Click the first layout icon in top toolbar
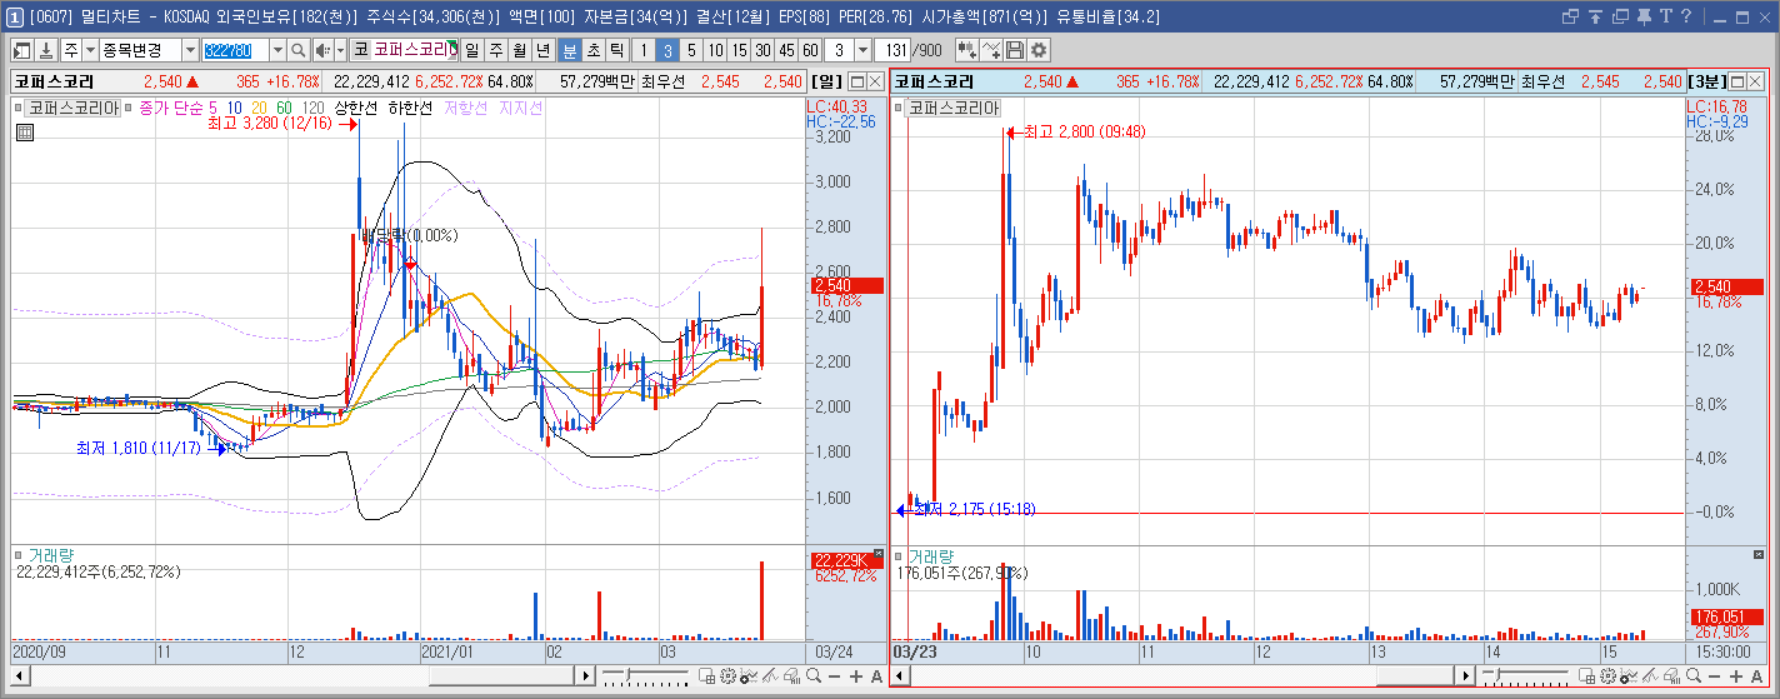This screenshot has height=699, width=1780. pos(21,50)
